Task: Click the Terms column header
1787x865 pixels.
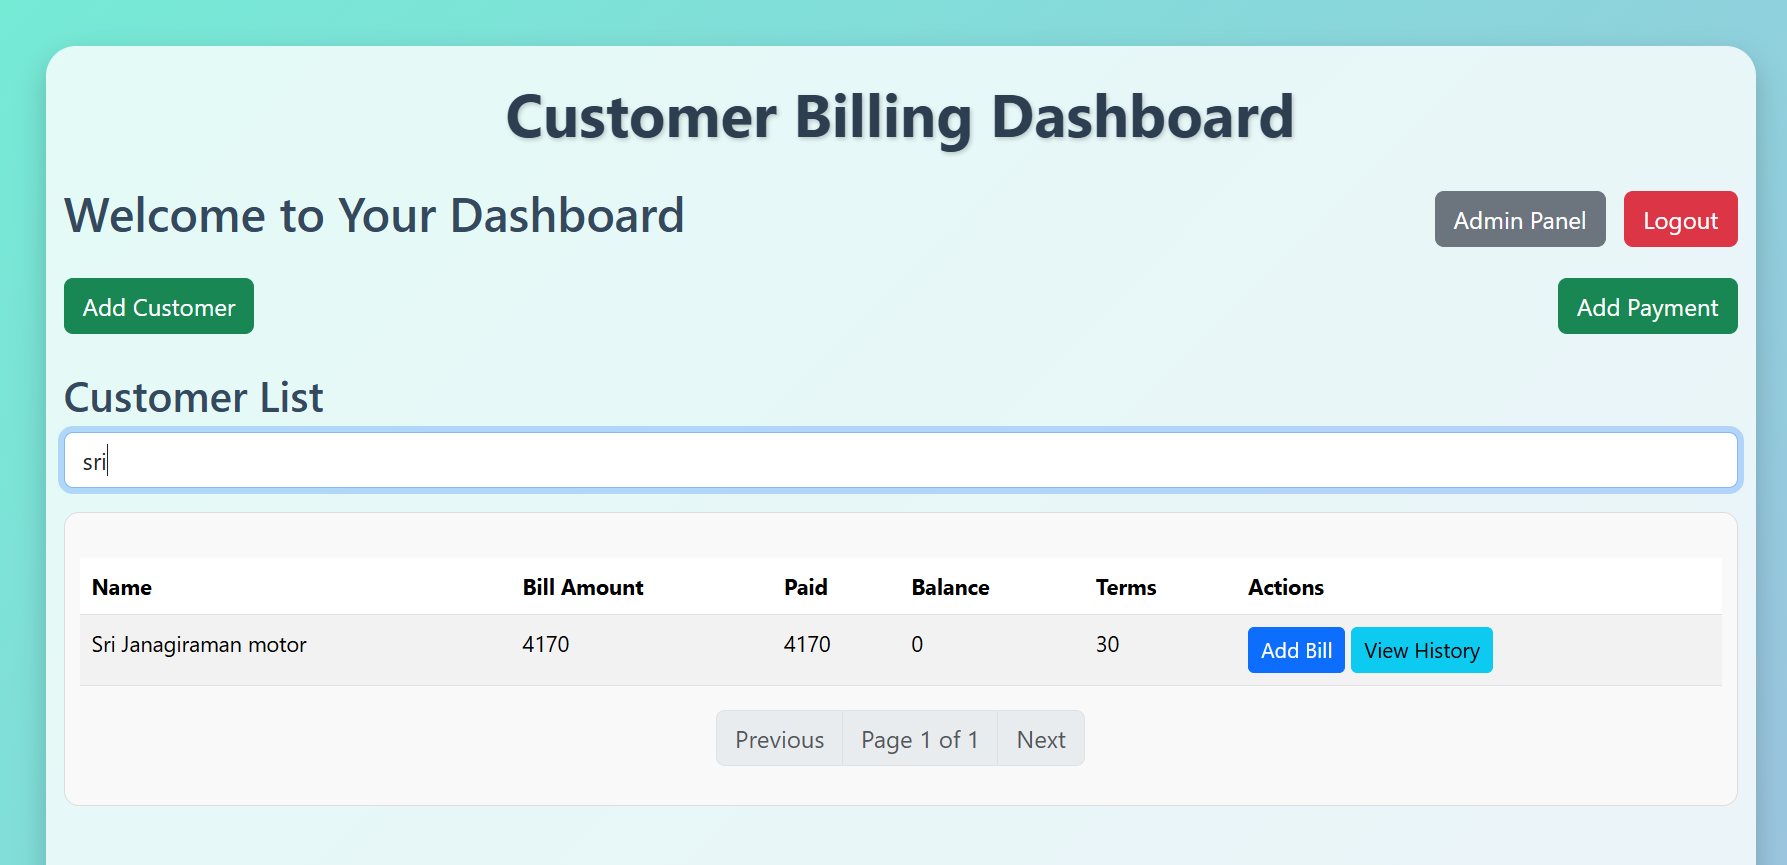Action: point(1125,587)
